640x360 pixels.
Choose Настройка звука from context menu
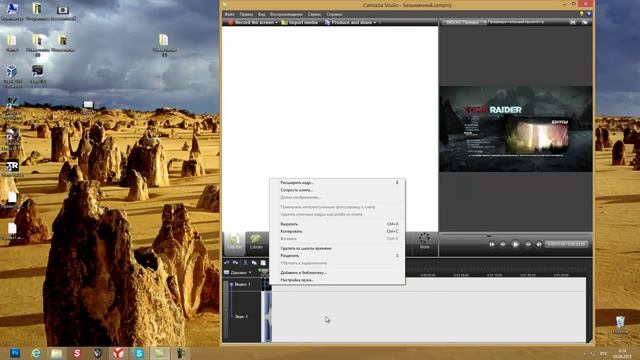pos(338,280)
